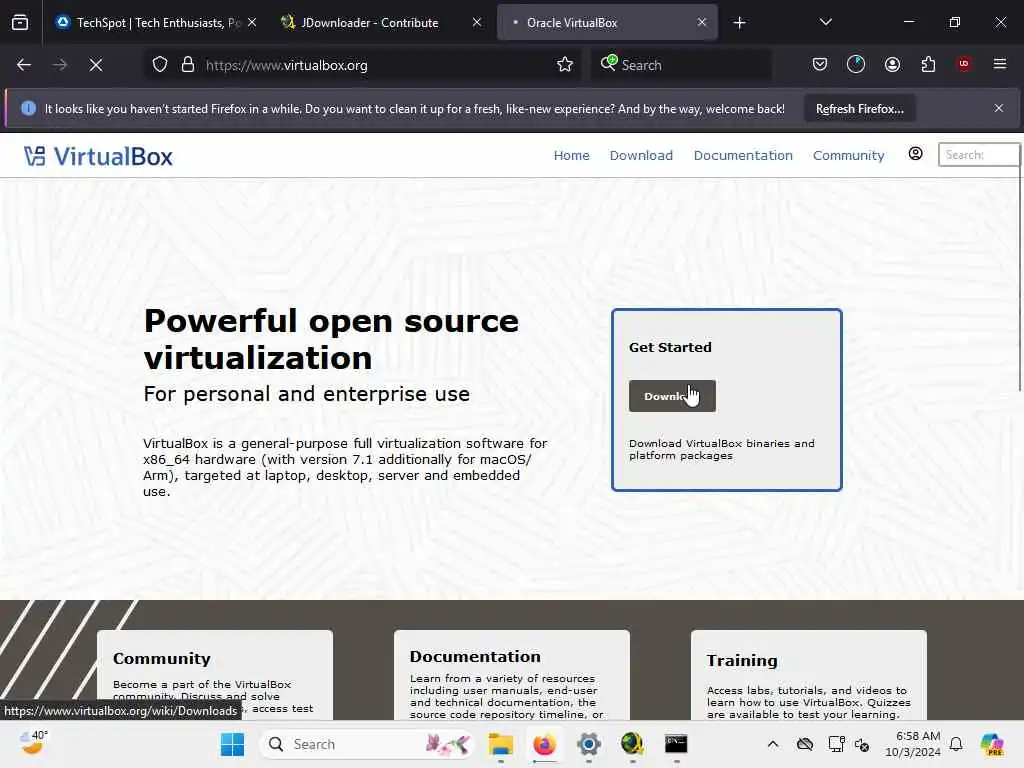The width and height of the screenshot is (1024, 768).
Task: Switch to the TechSpot tab
Action: [x=155, y=22]
